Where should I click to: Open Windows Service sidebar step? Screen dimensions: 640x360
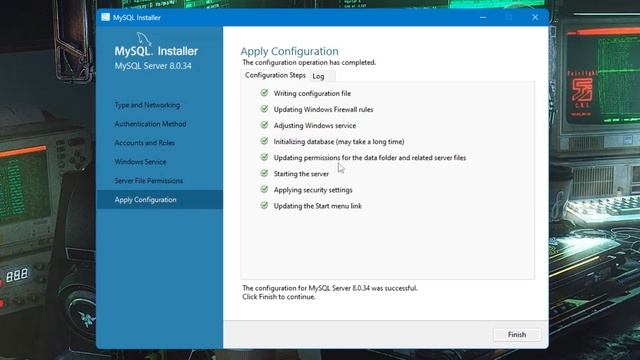click(140, 162)
